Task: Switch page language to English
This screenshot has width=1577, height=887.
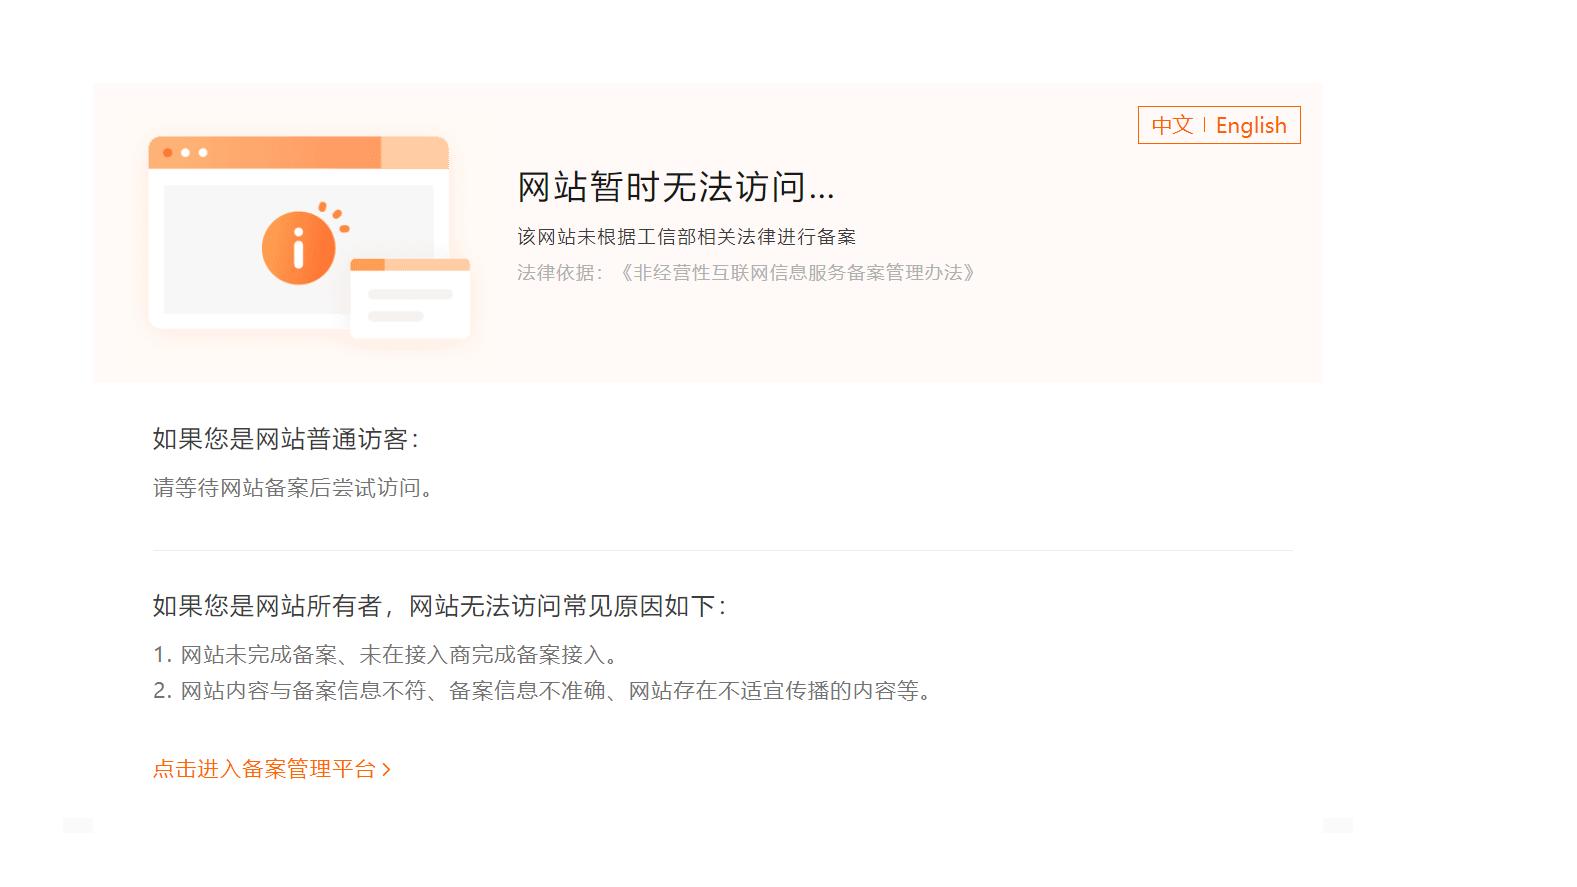Action: coord(1251,125)
